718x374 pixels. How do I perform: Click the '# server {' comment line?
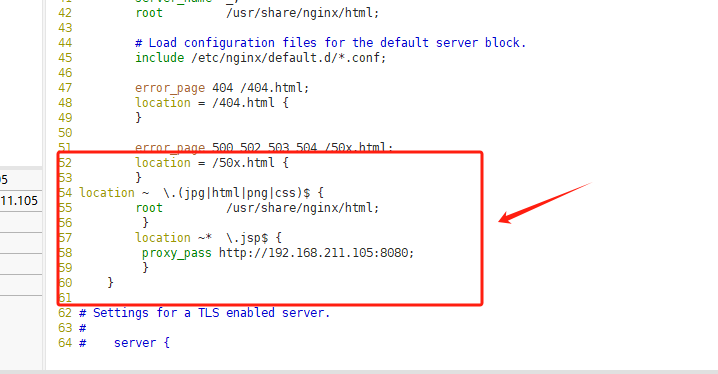coord(125,343)
